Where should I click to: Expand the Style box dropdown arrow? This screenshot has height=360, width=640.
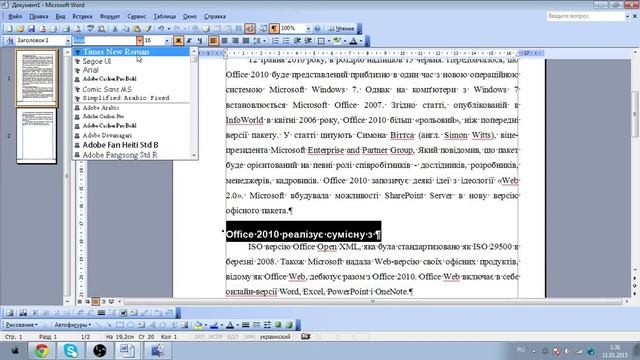(x=68, y=40)
